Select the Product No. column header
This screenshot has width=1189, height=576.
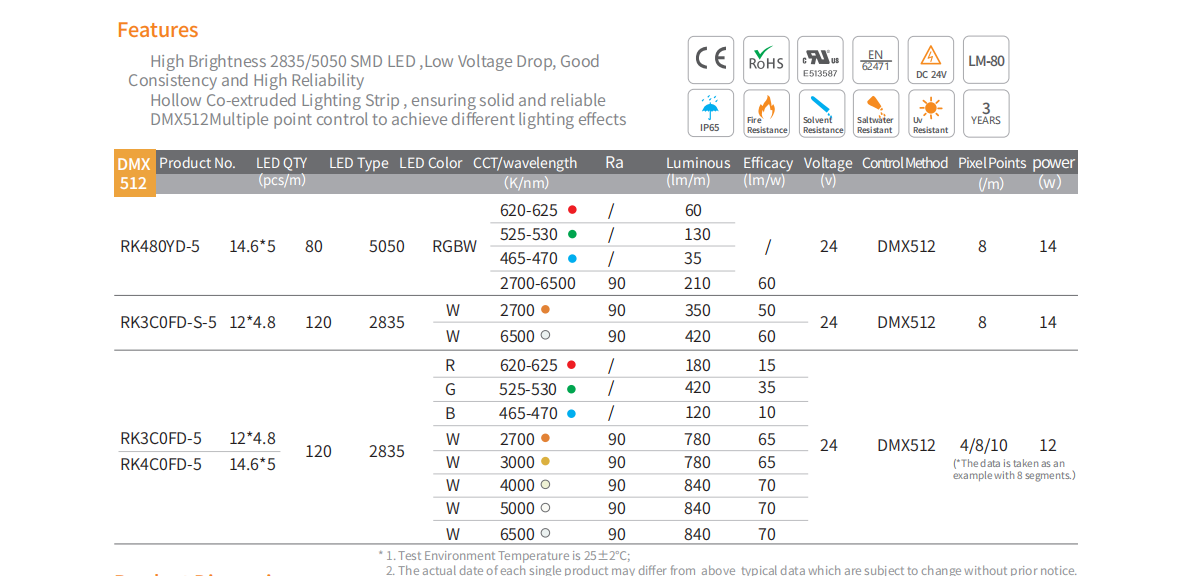[197, 163]
